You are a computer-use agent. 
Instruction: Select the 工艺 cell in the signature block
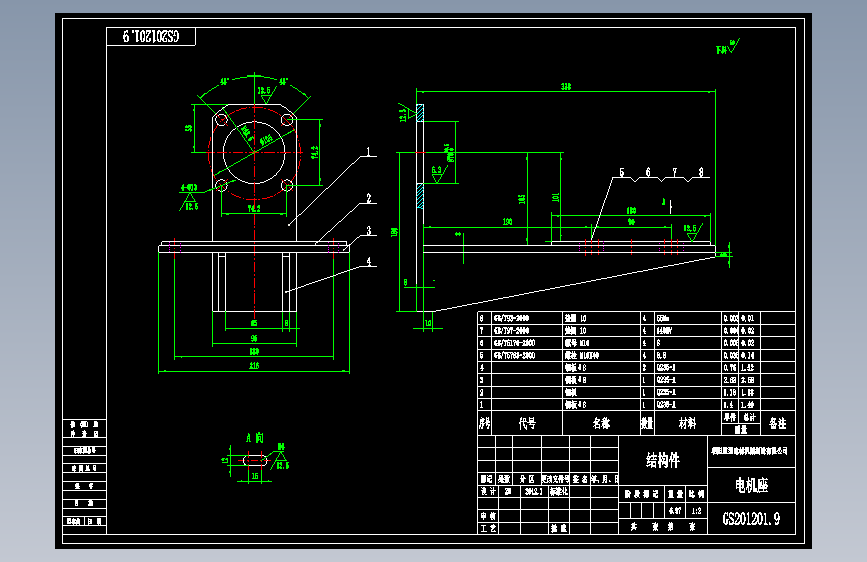[x=488, y=528]
